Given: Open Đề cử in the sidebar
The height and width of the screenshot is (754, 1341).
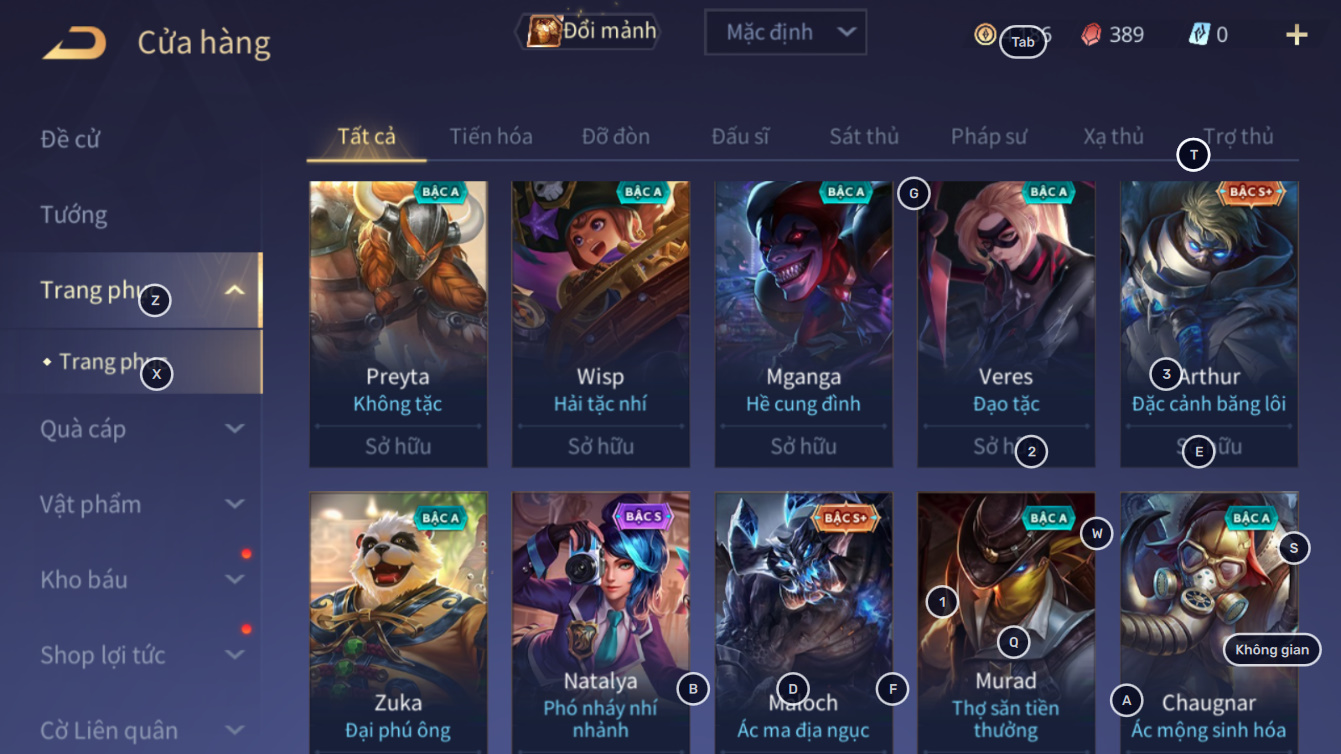Looking at the screenshot, I should (70, 139).
